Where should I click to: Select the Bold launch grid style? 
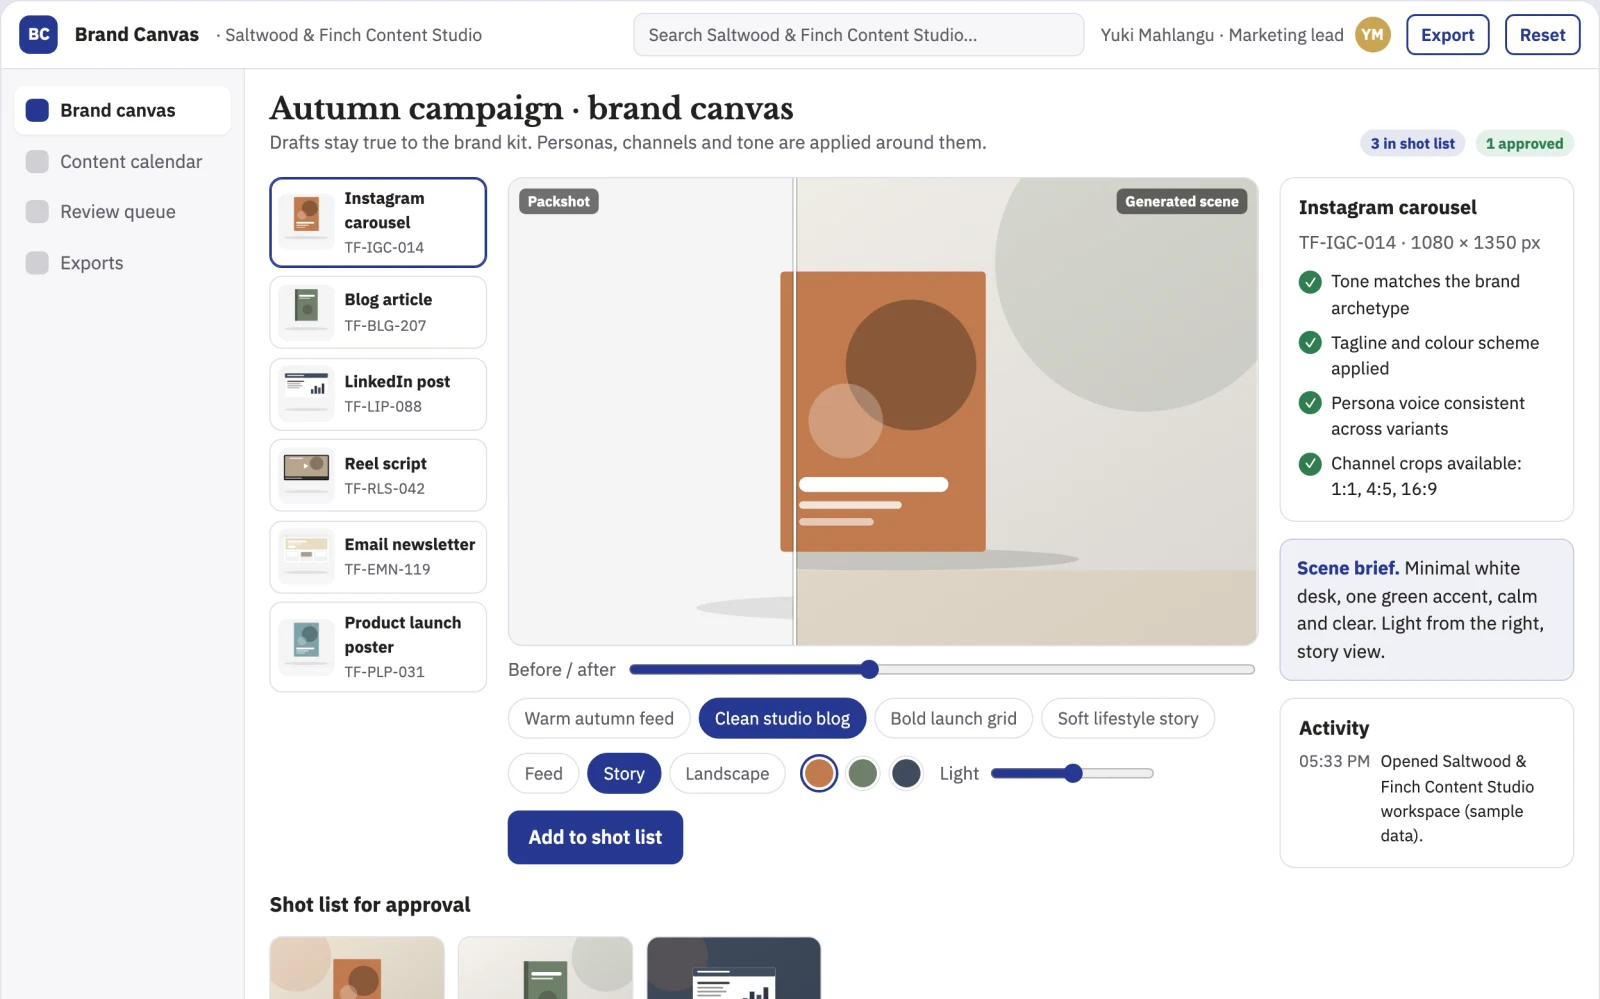pos(953,718)
